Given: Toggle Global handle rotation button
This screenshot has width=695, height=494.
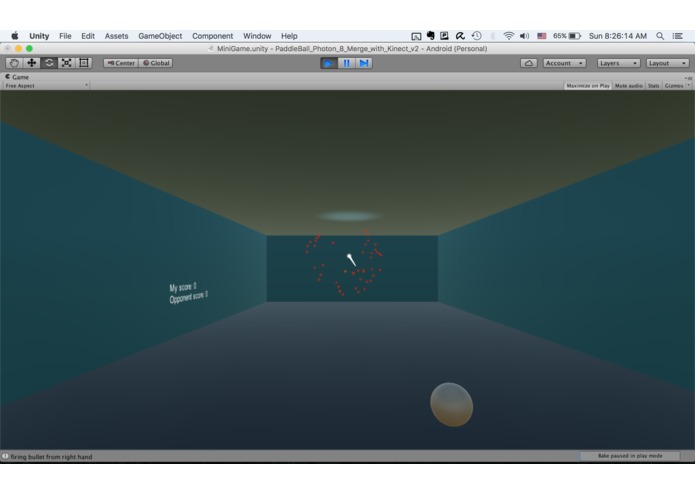Looking at the screenshot, I should tap(156, 63).
